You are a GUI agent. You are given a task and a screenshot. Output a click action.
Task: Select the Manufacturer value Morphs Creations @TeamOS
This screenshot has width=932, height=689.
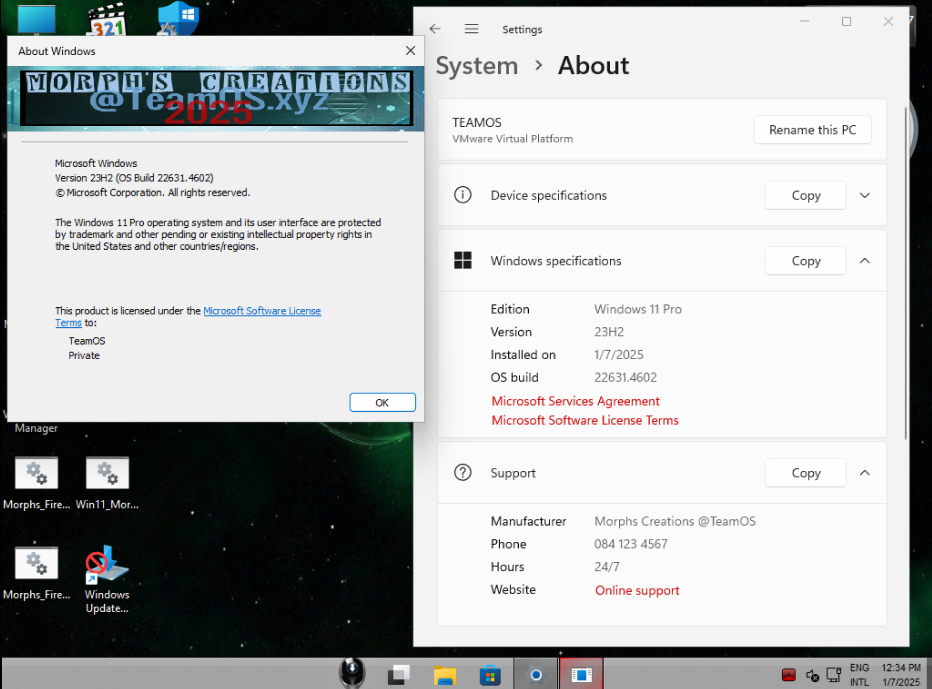[675, 521]
